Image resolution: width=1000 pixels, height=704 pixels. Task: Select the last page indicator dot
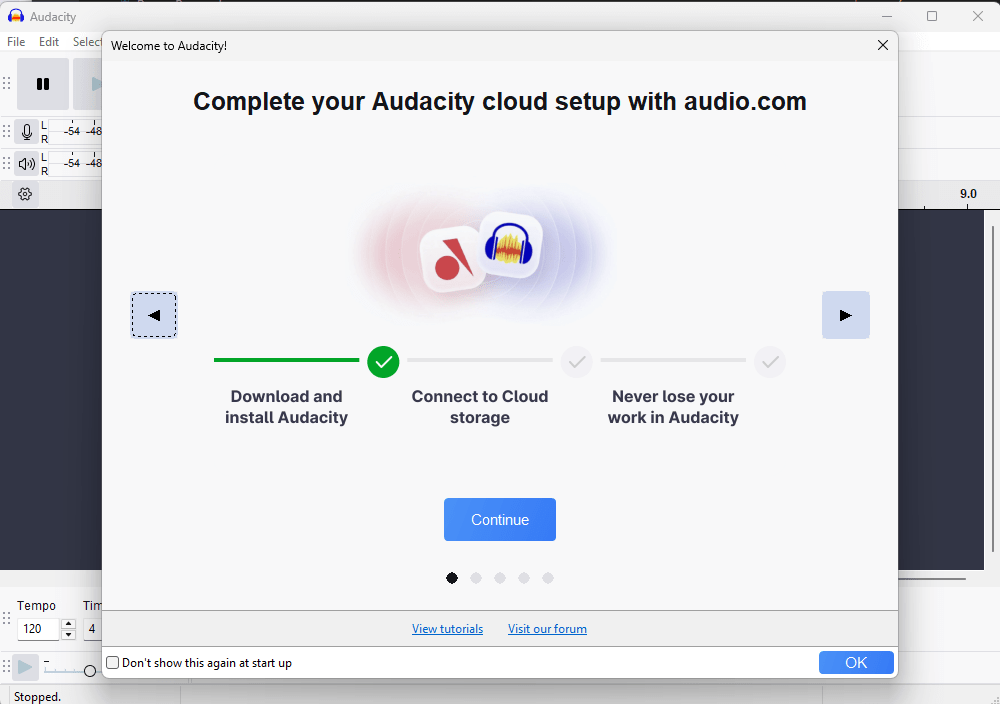pos(548,578)
